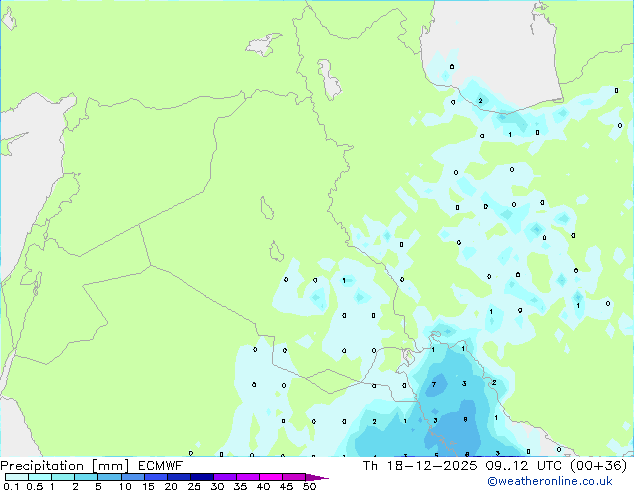Click the 0.1–0.5 mm legend color box

pyautogui.click(x=17, y=477)
